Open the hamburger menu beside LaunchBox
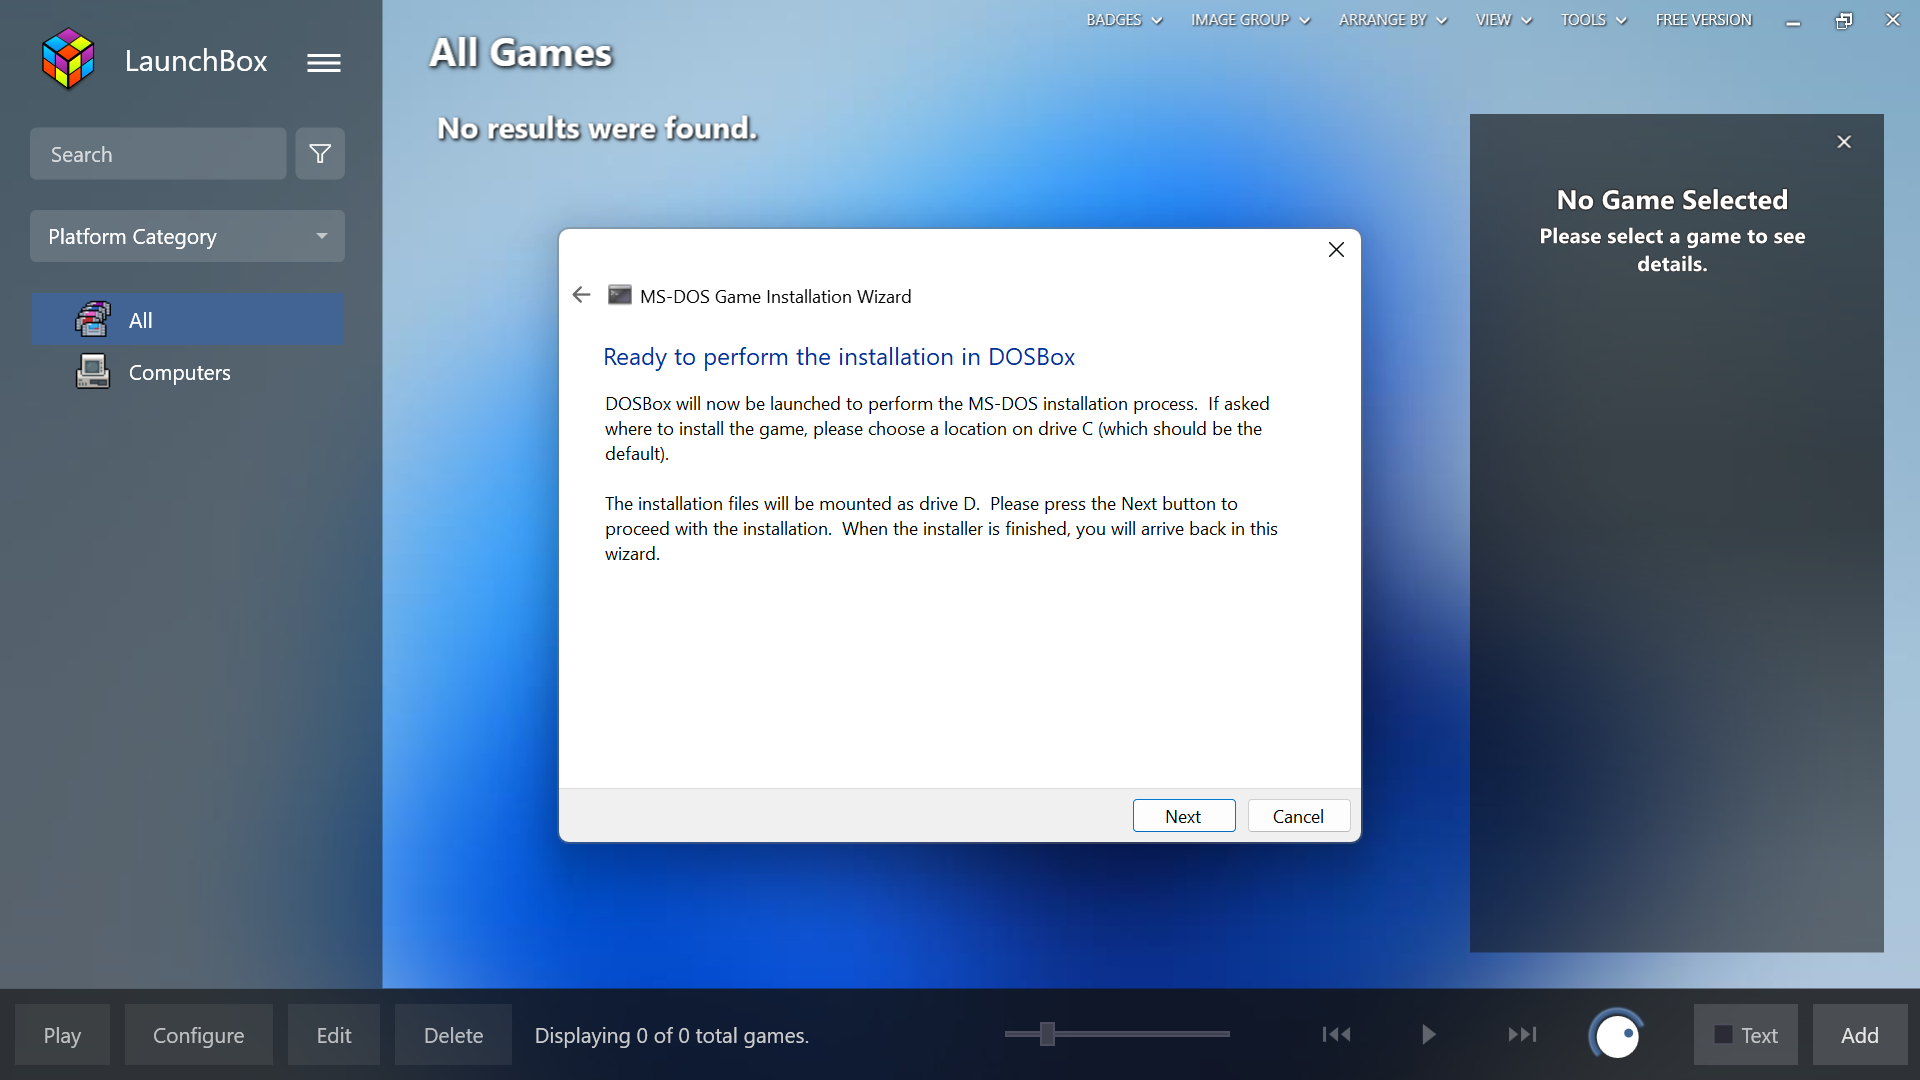 point(323,62)
